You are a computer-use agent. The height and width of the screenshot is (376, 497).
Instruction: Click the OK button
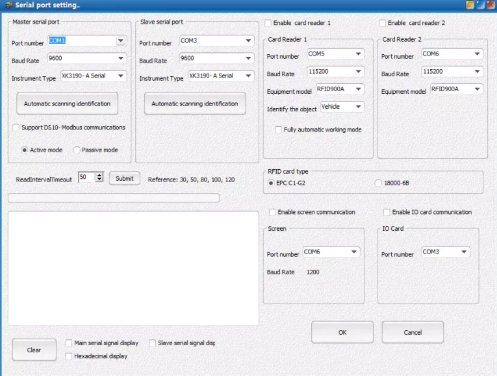(342, 332)
